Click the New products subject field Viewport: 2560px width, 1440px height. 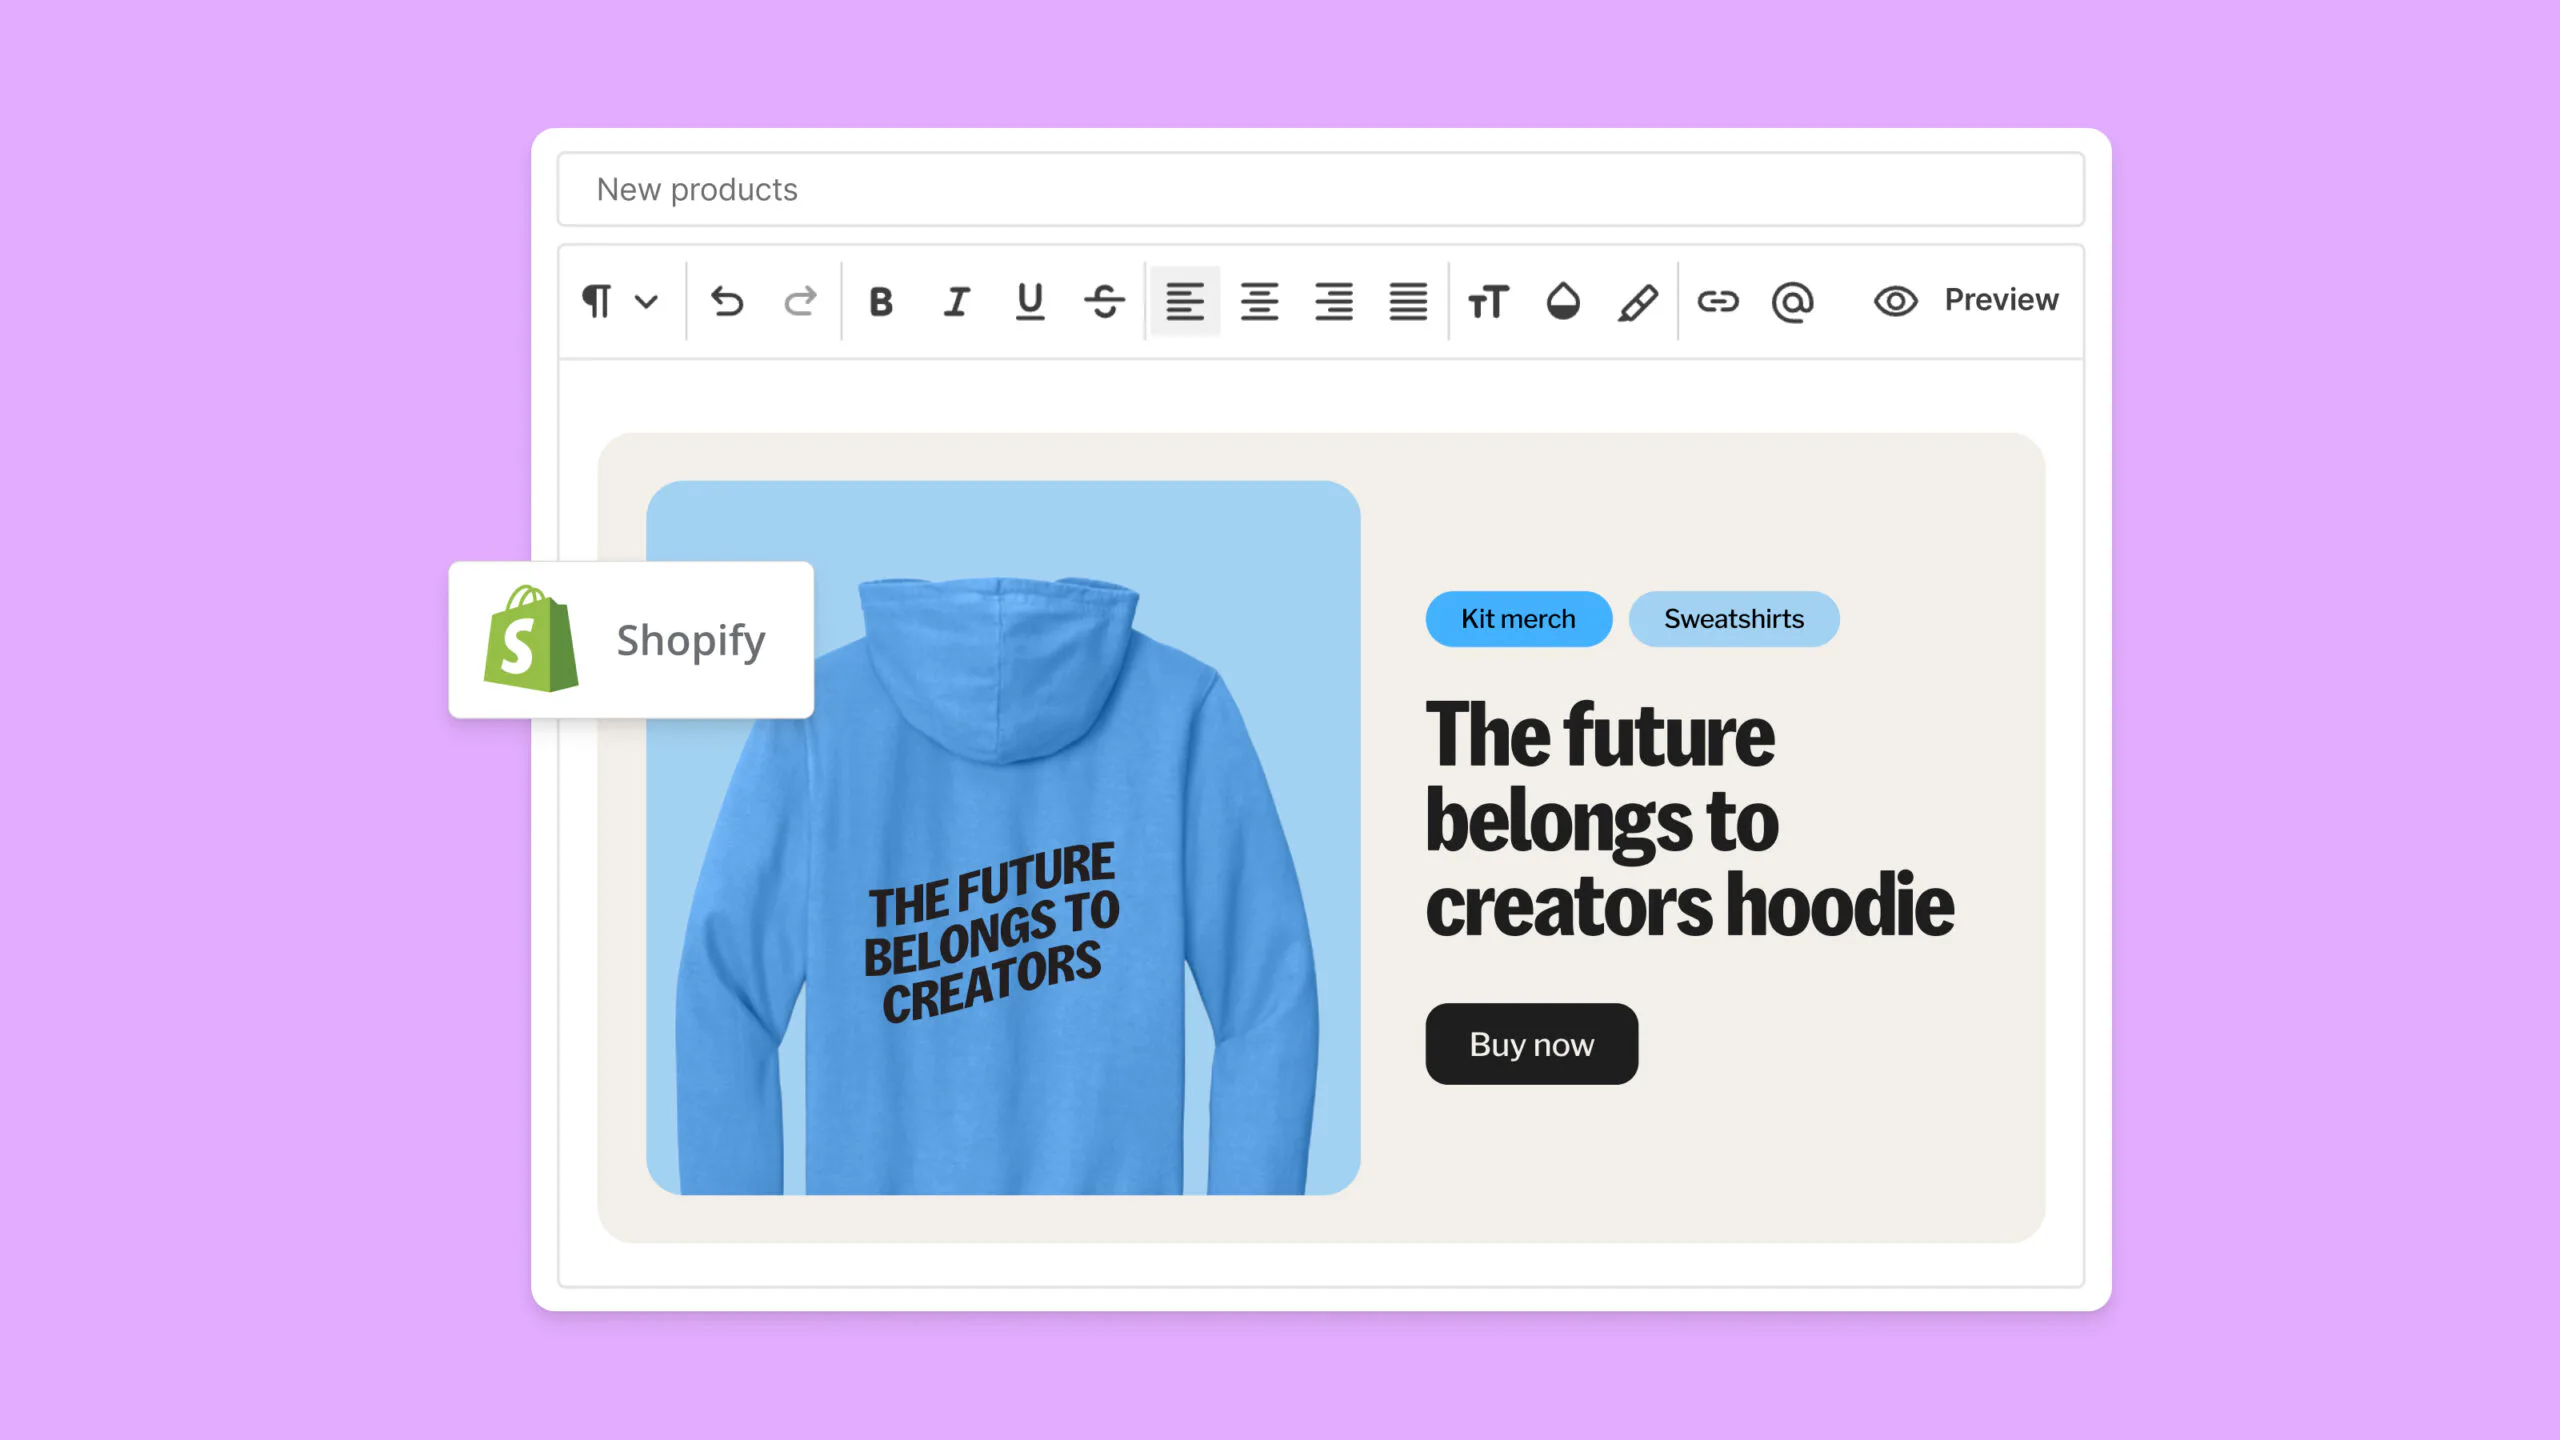tap(1320, 190)
